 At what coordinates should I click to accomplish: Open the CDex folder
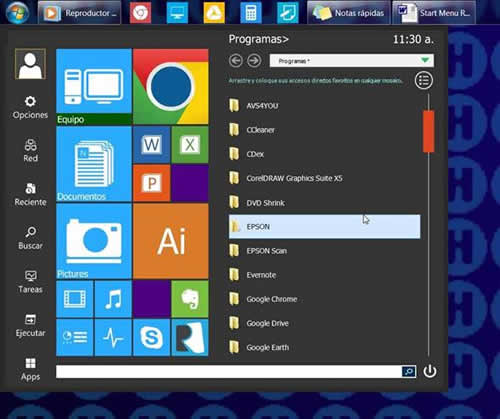tap(324, 154)
